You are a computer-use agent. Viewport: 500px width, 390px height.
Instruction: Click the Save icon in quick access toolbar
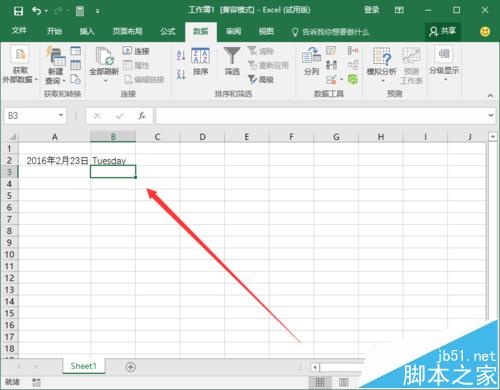pos(18,11)
